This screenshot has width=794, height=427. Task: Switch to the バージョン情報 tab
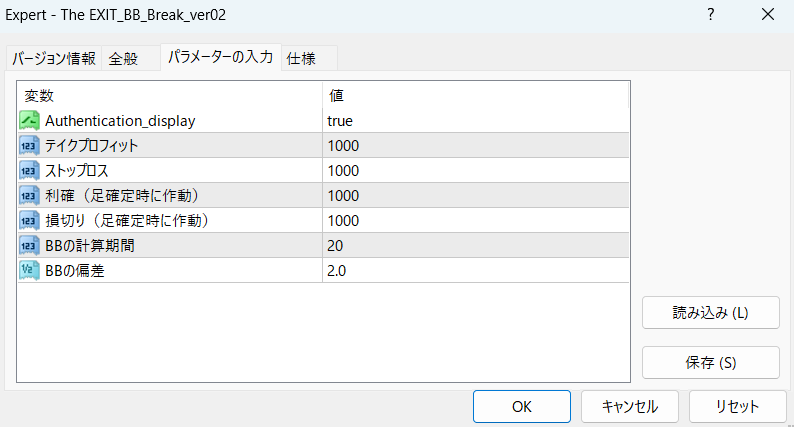tap(54, 58)
